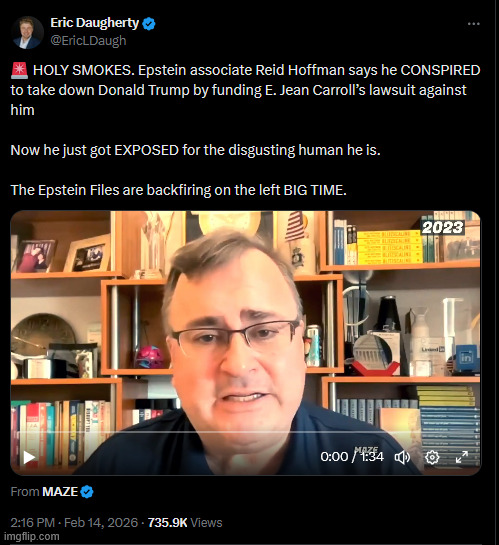499x545 pixels.
Task: Click the blue verified badge beside Eric Daugherty
Action: (149, 24)
